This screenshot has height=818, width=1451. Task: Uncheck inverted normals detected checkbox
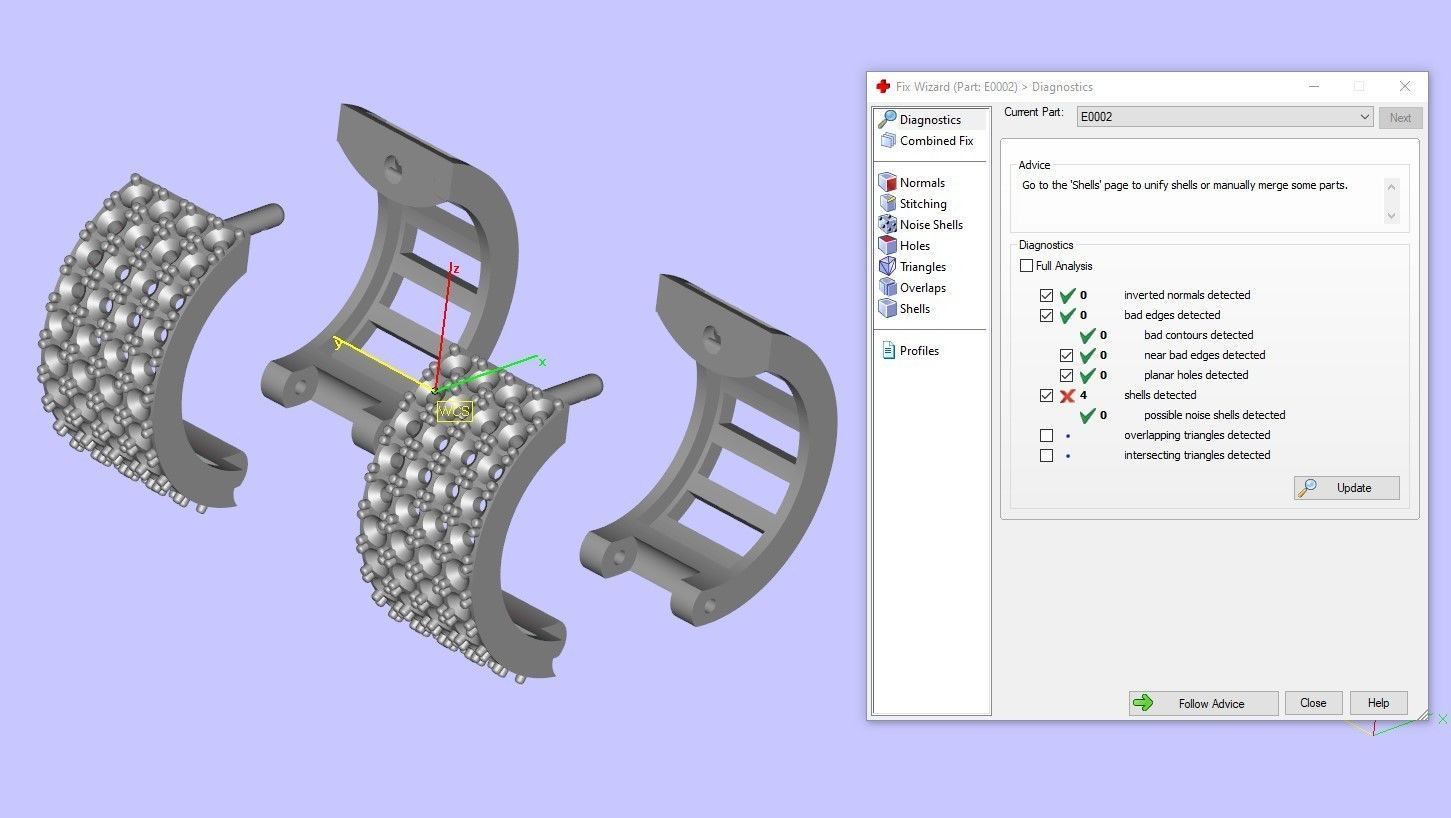click(1046, 295)
